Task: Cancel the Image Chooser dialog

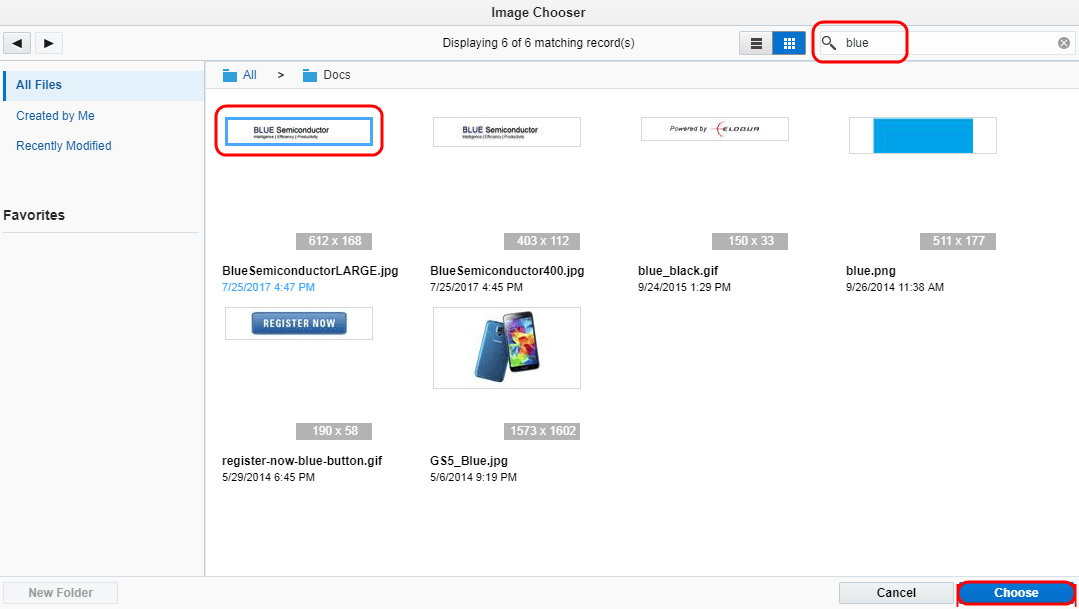Action: [895, 592]
